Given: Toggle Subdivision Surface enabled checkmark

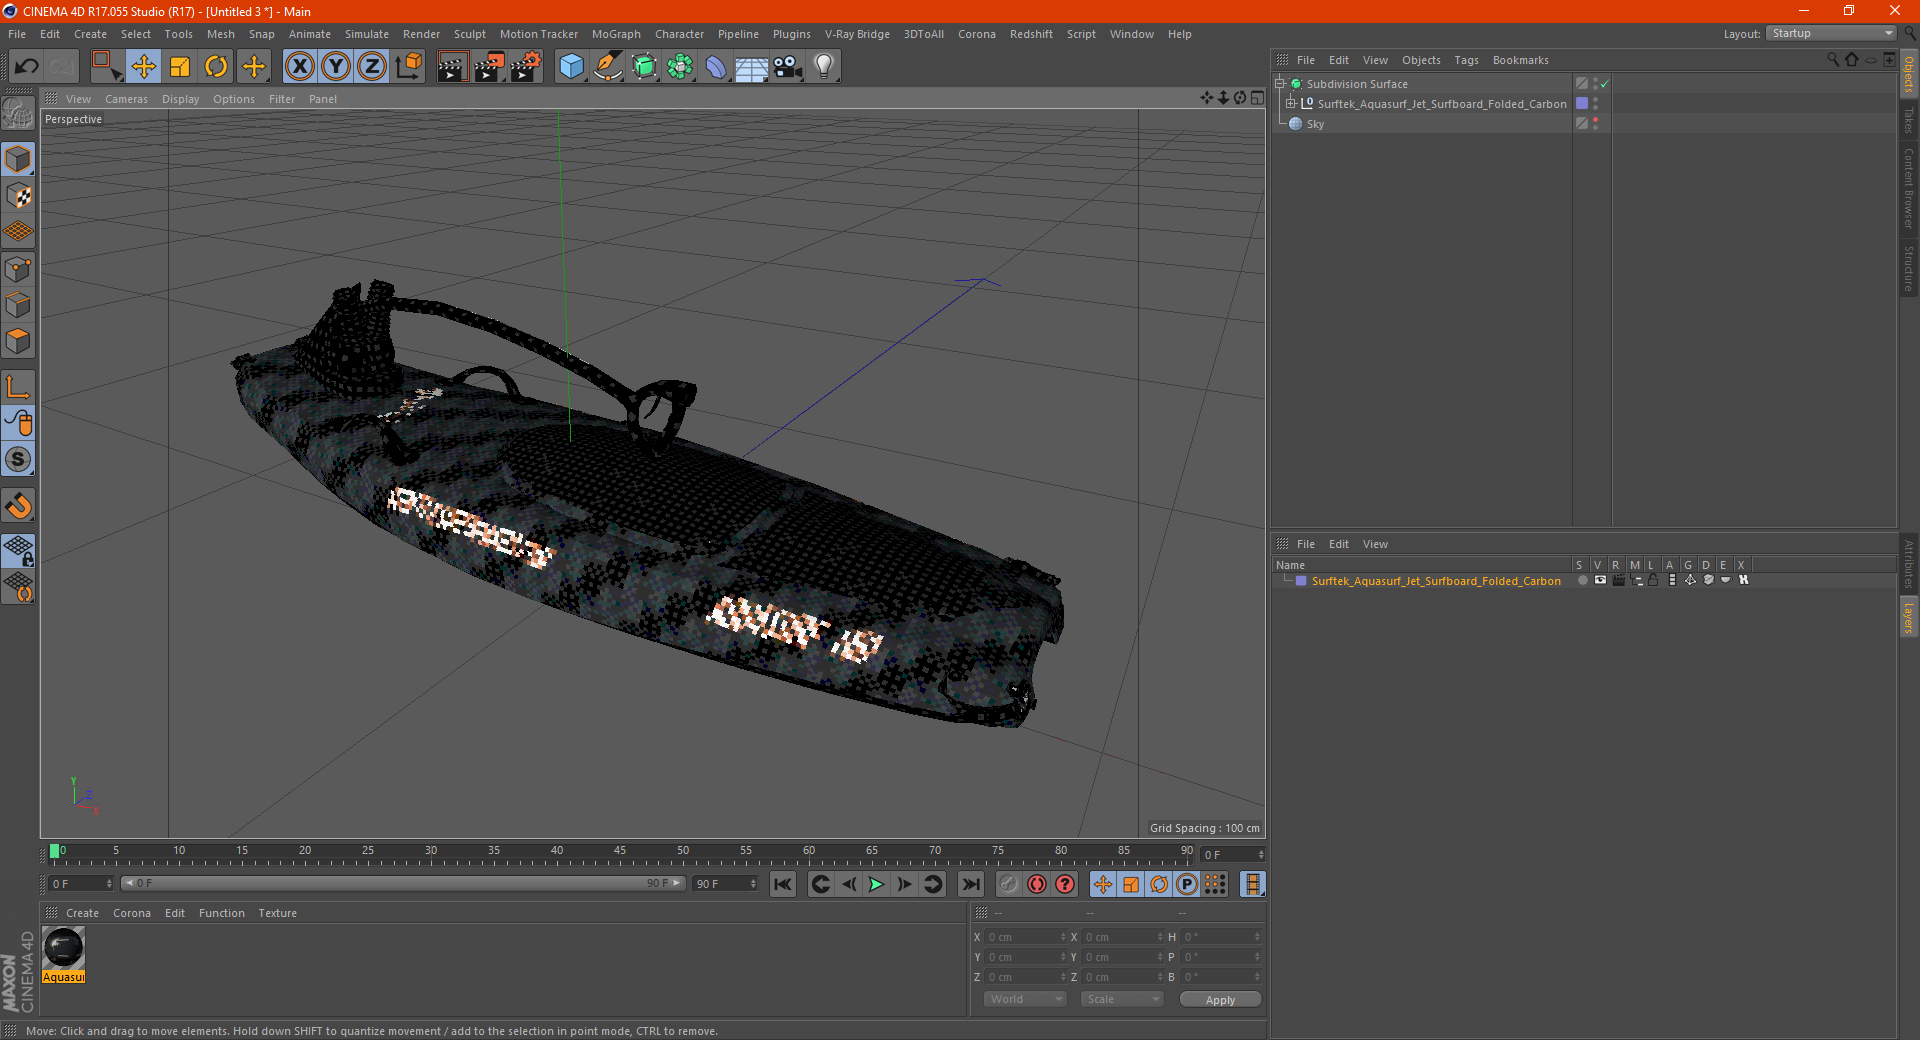Looking at the screenshot, I should (x=1605, y=84).
